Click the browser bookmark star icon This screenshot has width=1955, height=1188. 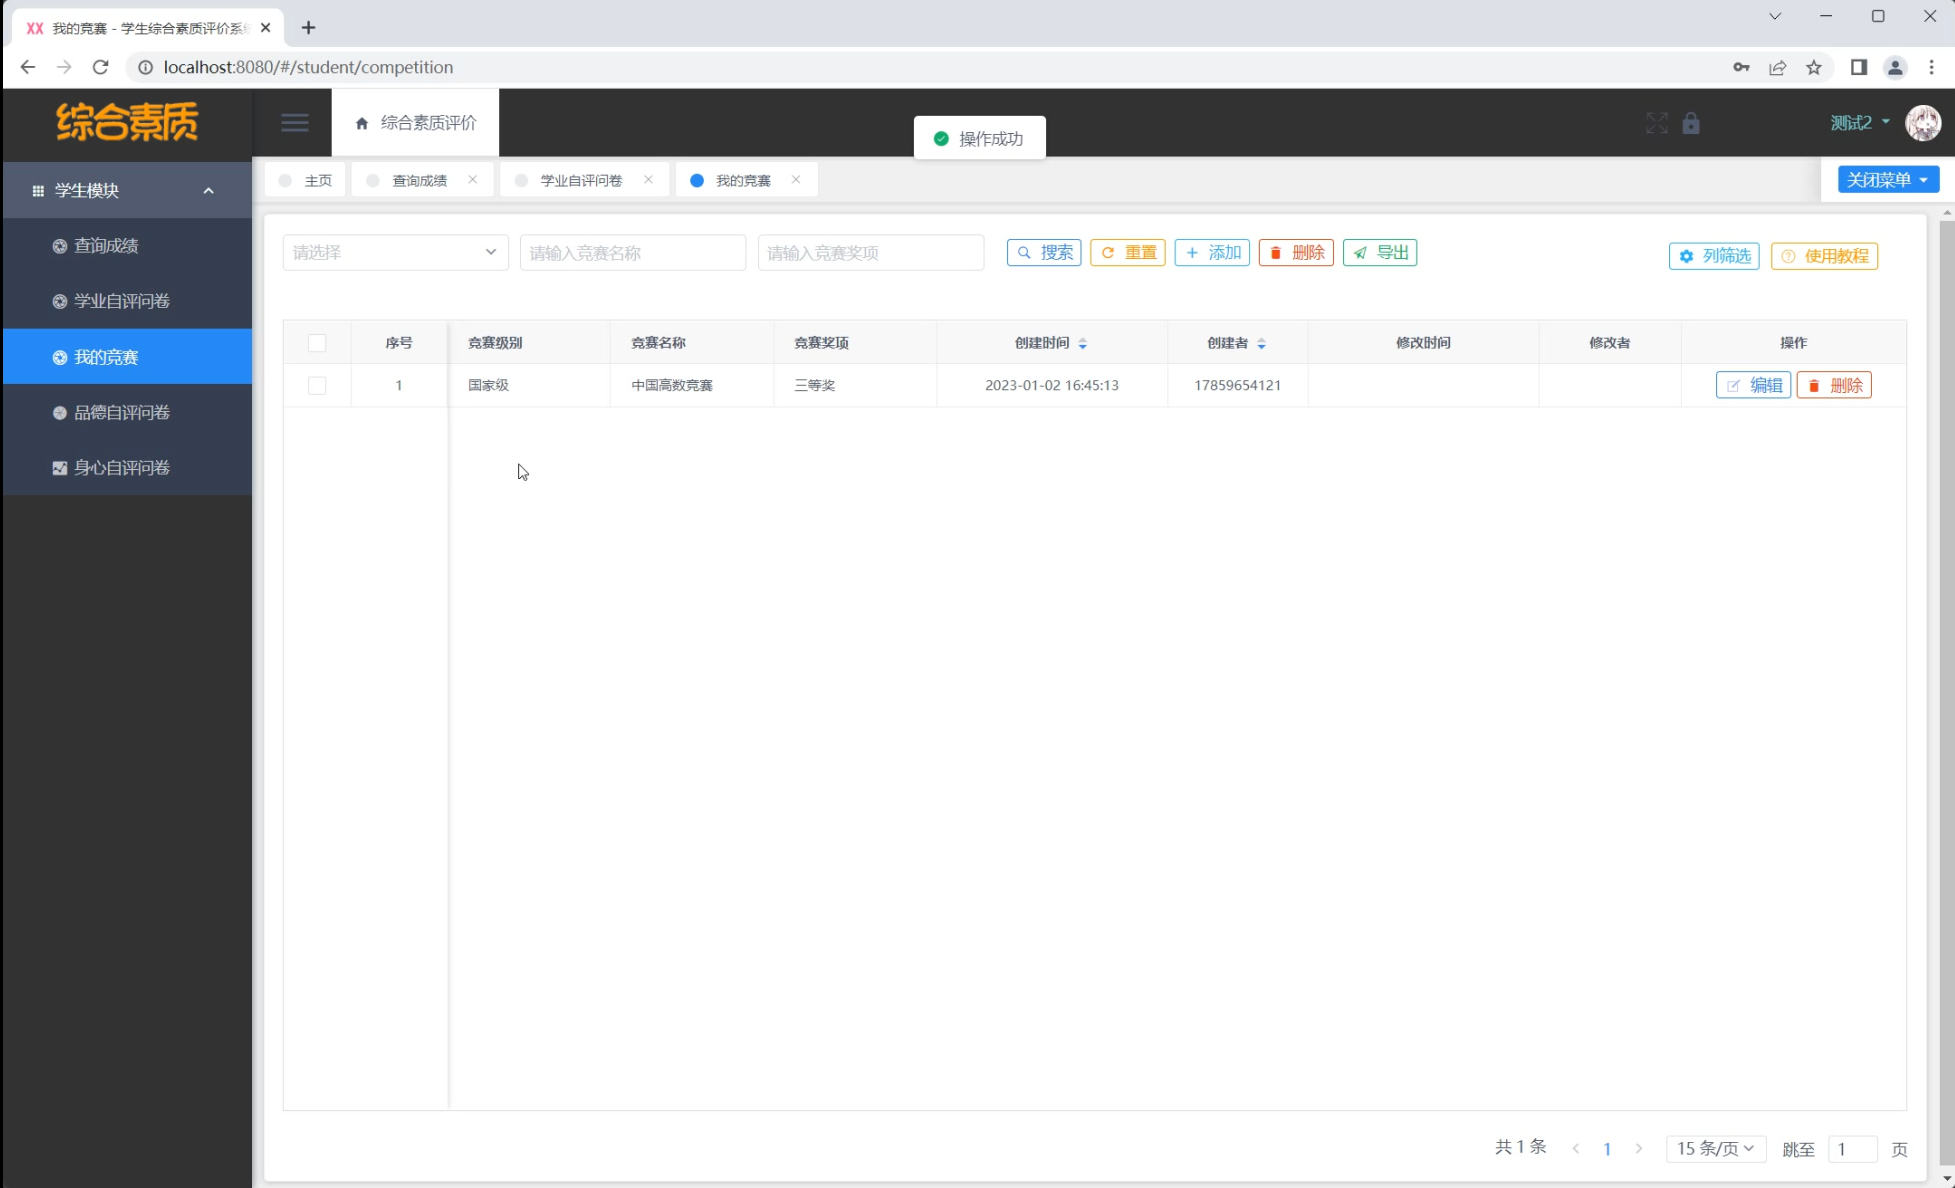(1813, 67)
